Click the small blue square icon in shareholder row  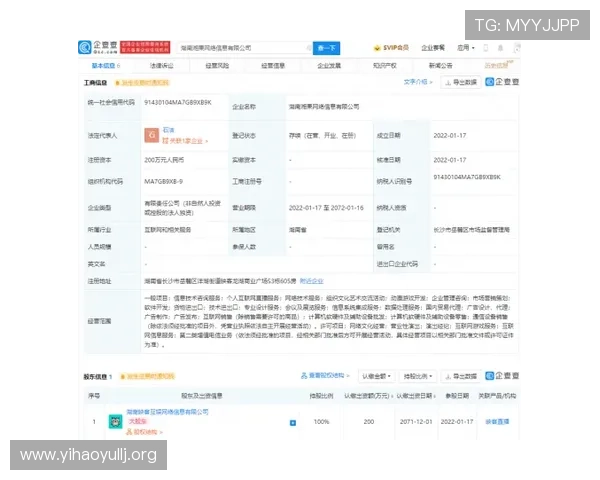[293, 423]
